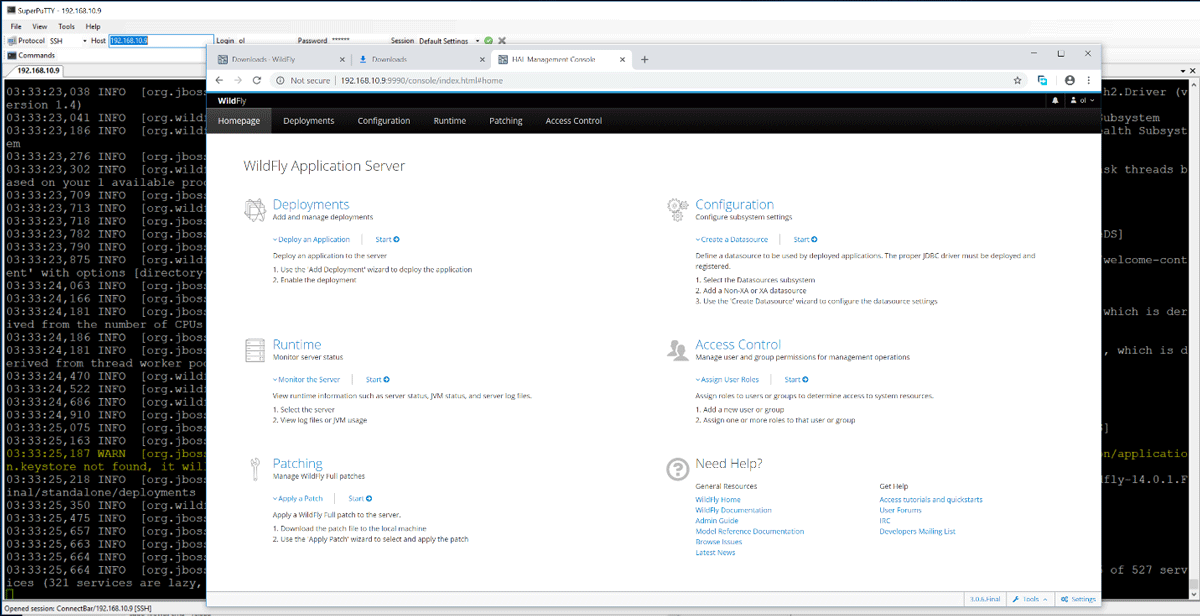Click the SuperPuTTY Host input field
The width and height of the screenshot is (1200, 616).
coord(159,41)
